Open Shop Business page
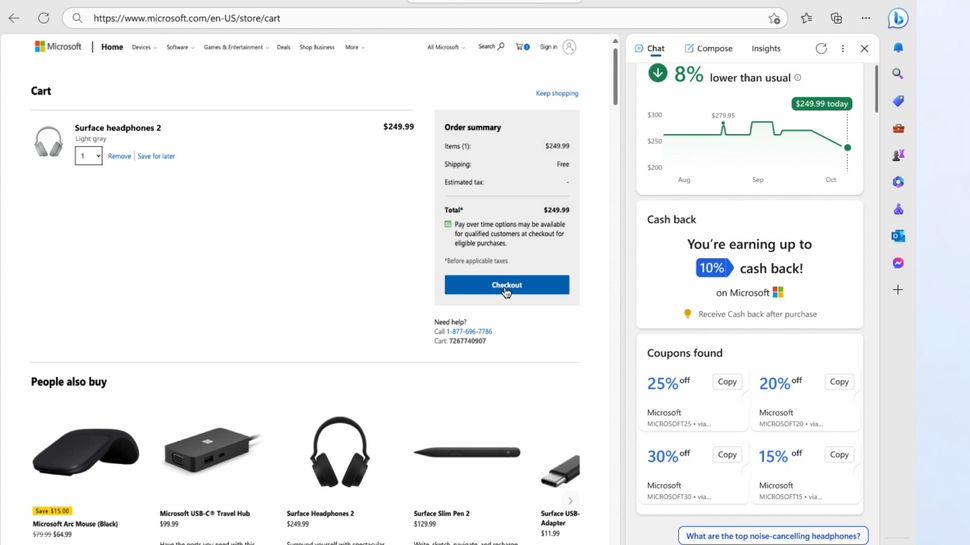Viewport: 970px width, 545px height. (317, 47)
